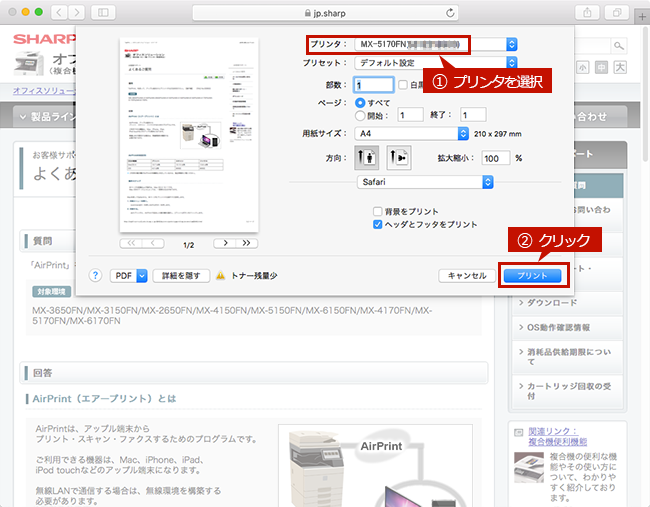Open print dialog help question mark
Viewport: 650px width, 507px height.
click(95, 275)
